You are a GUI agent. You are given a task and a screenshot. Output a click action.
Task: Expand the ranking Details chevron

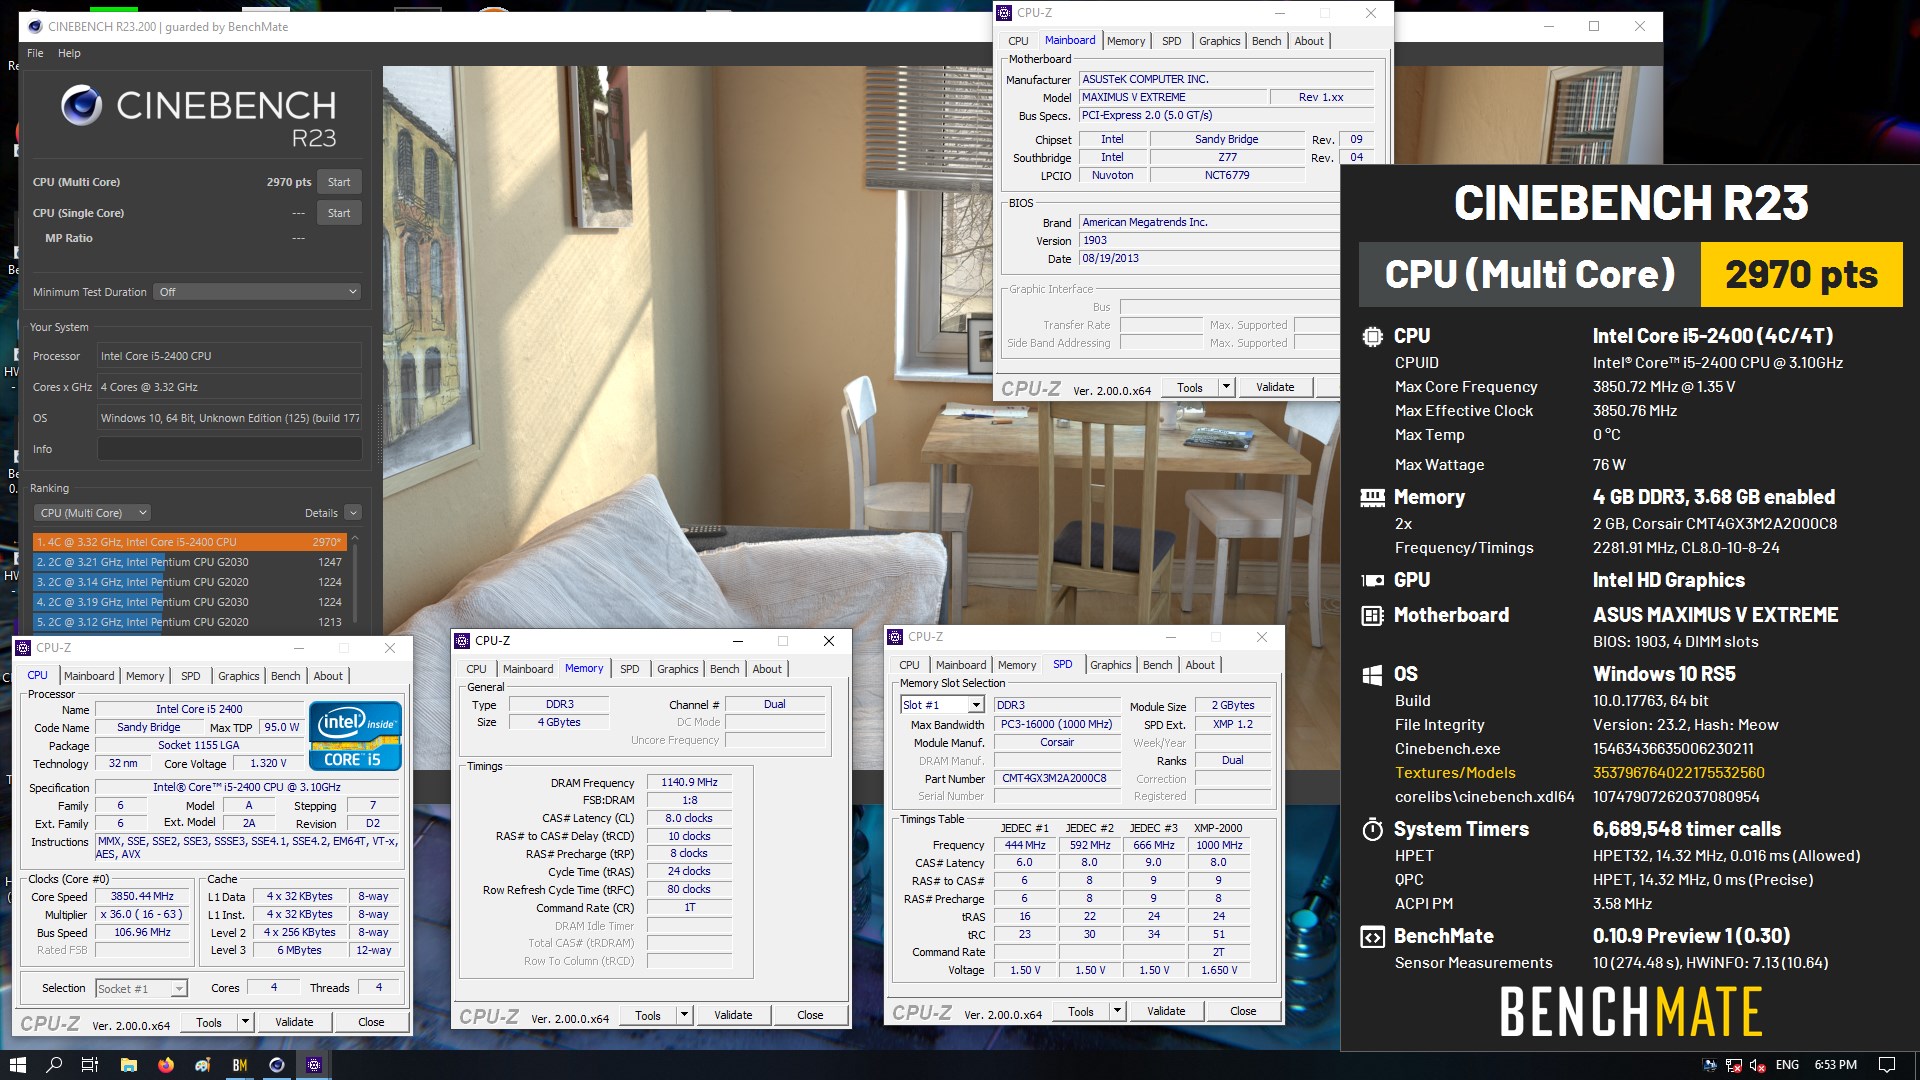[352, 513]
